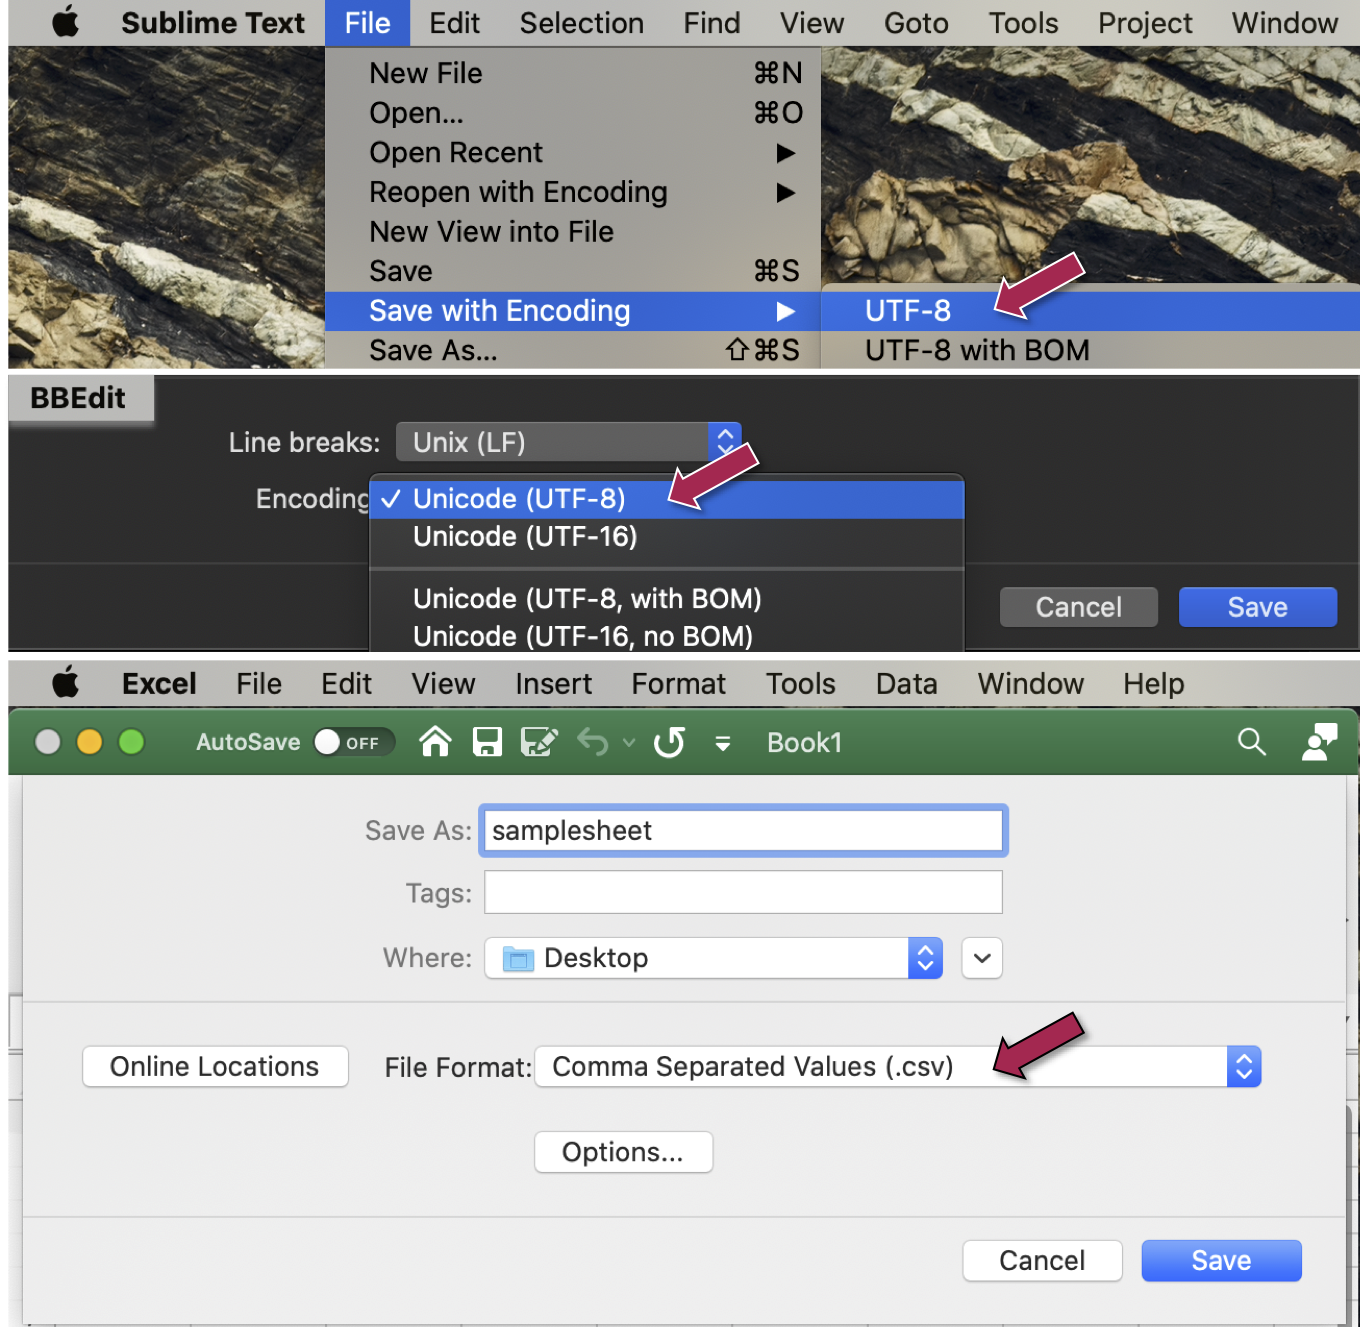Select UTF-8 with BOM in submenu
Image resolution: width=1360 pixels, height=1327 pixels.
click(1090, 350)
